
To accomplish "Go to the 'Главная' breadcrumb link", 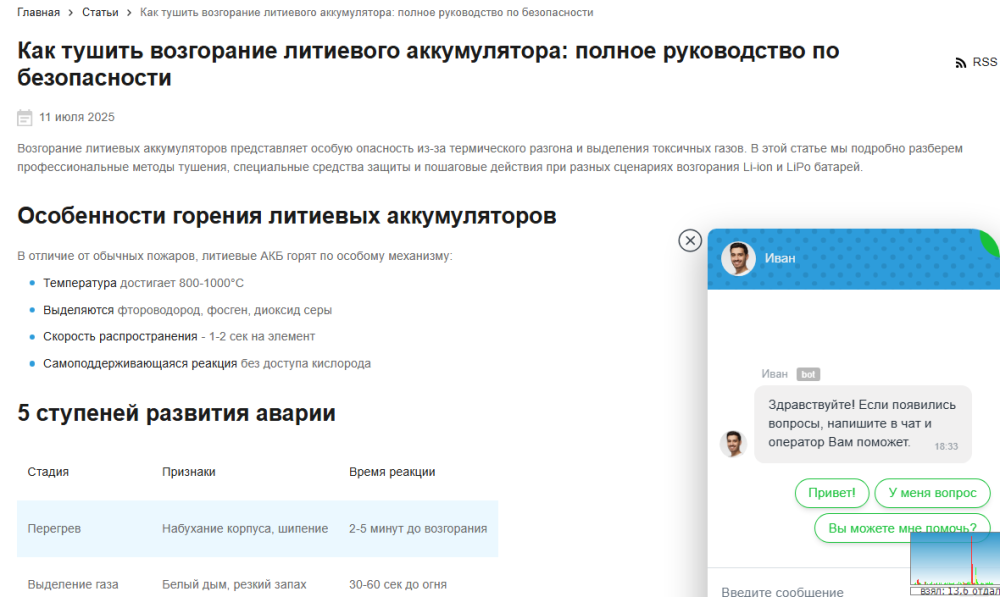I will click(38, 13).
